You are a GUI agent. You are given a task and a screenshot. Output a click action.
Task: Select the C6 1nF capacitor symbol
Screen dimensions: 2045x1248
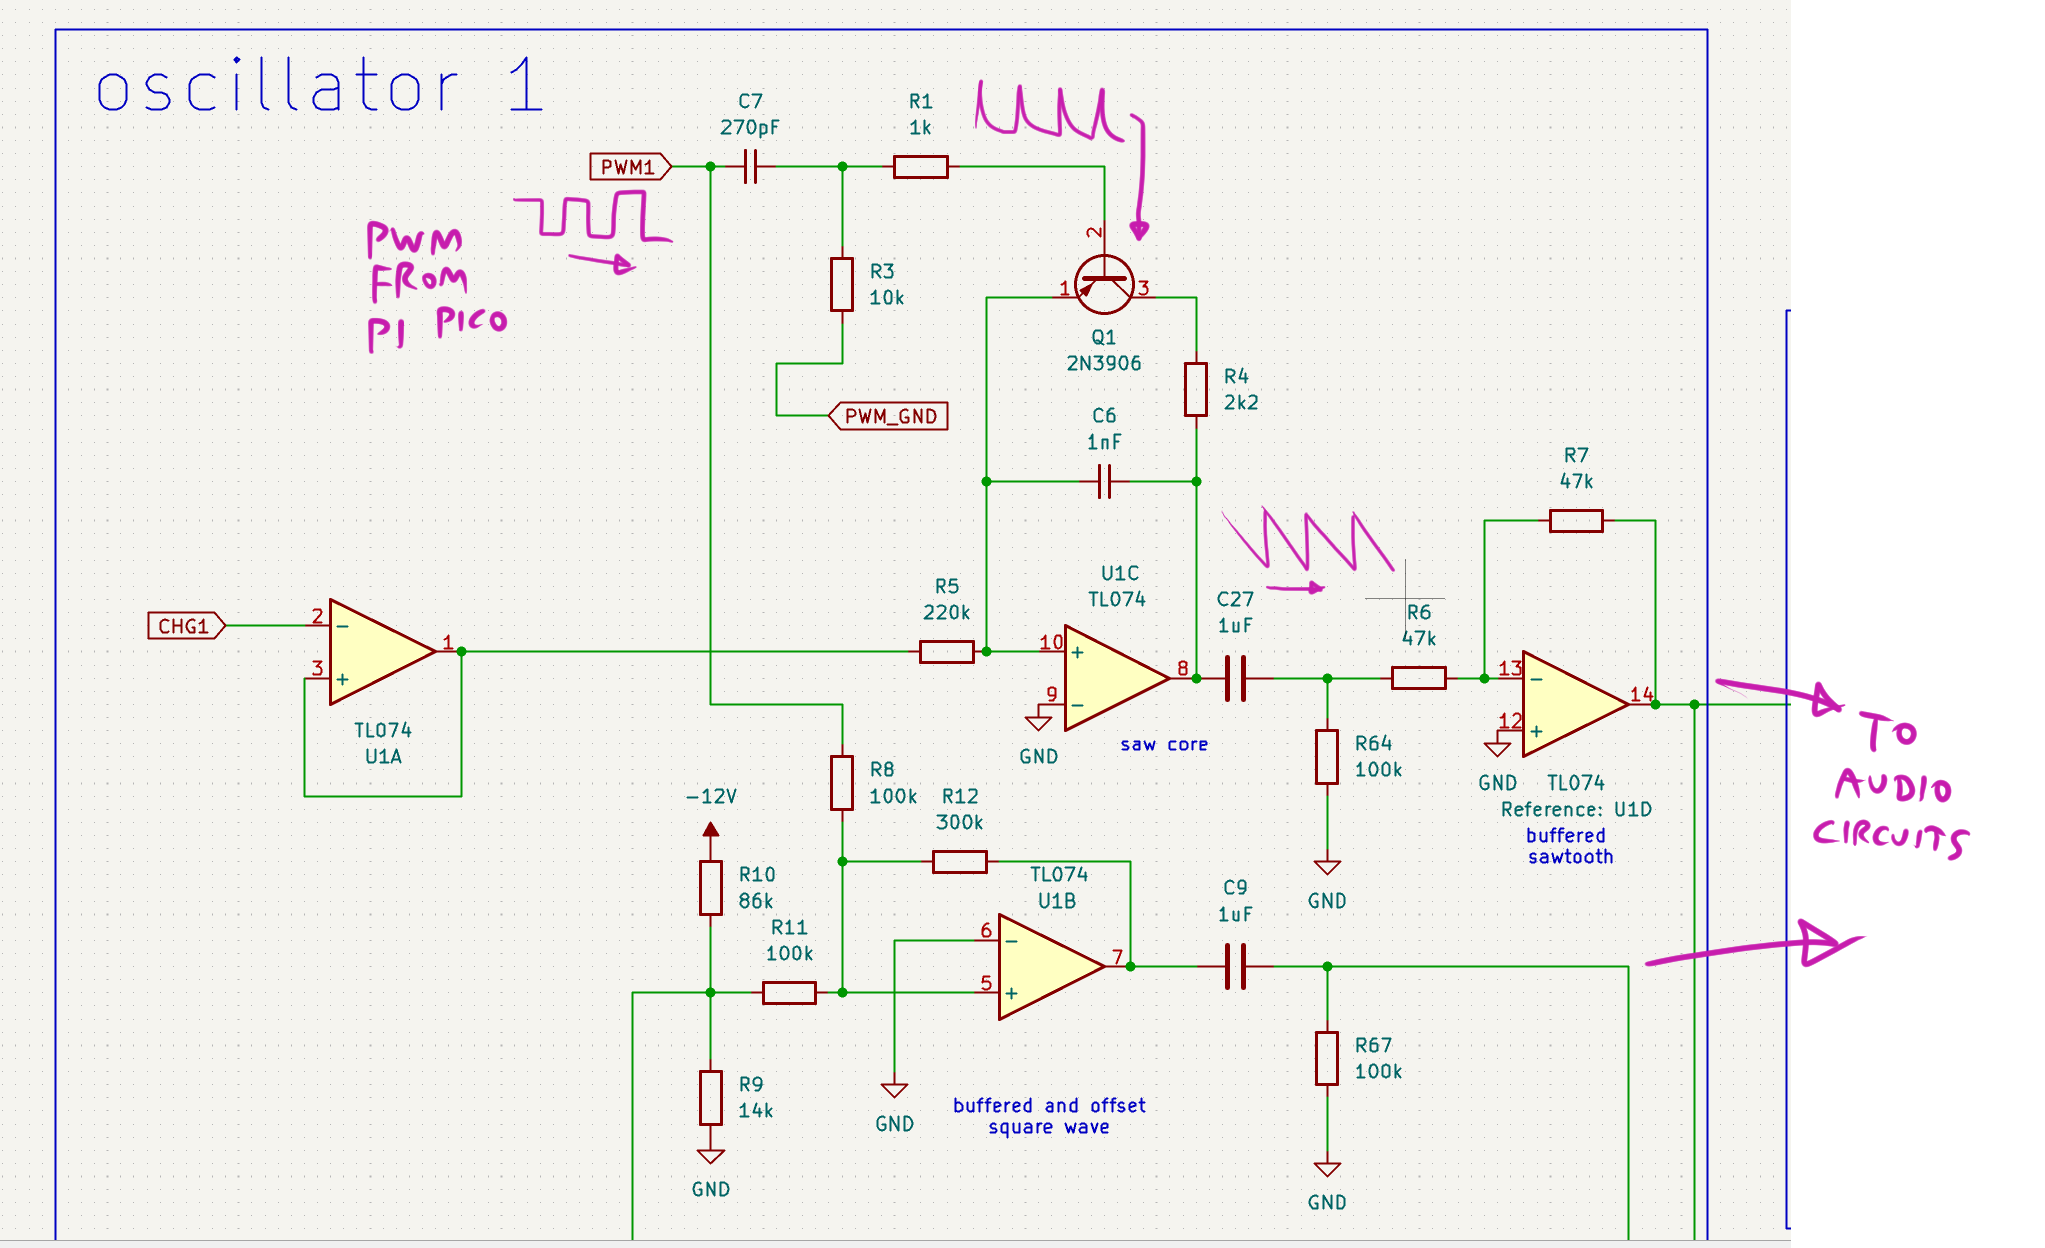1104,481
